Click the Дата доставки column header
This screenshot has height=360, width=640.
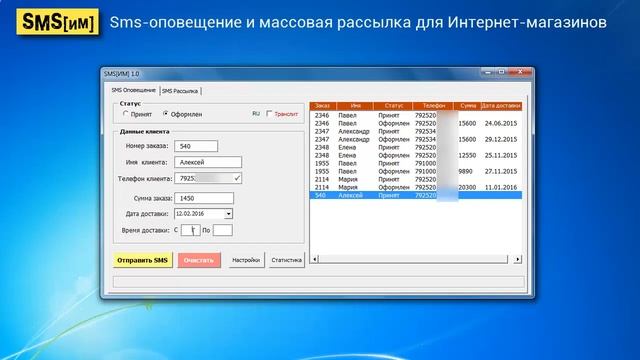tap(501, 106)
